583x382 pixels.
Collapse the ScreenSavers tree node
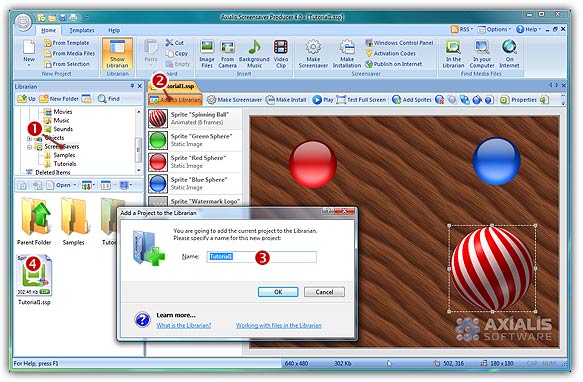click(x=29, y=147)
